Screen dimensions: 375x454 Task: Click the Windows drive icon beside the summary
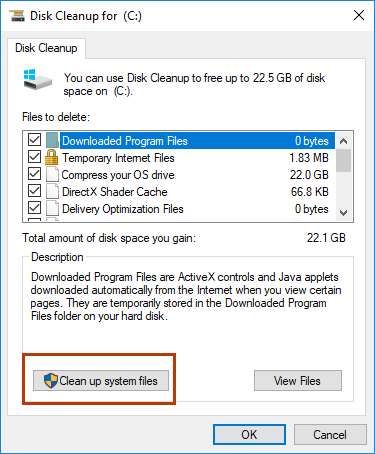coord(37,79)
